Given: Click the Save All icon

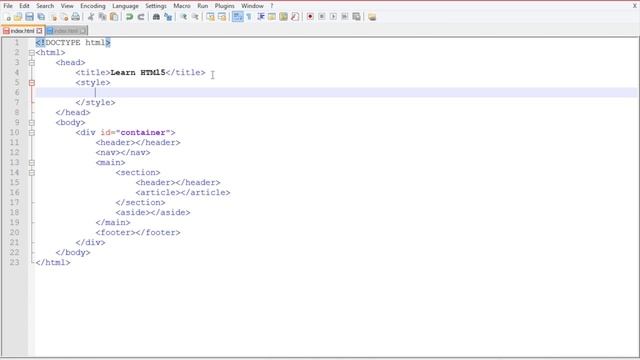Looking at the screenshot, I should click(41, 17).
